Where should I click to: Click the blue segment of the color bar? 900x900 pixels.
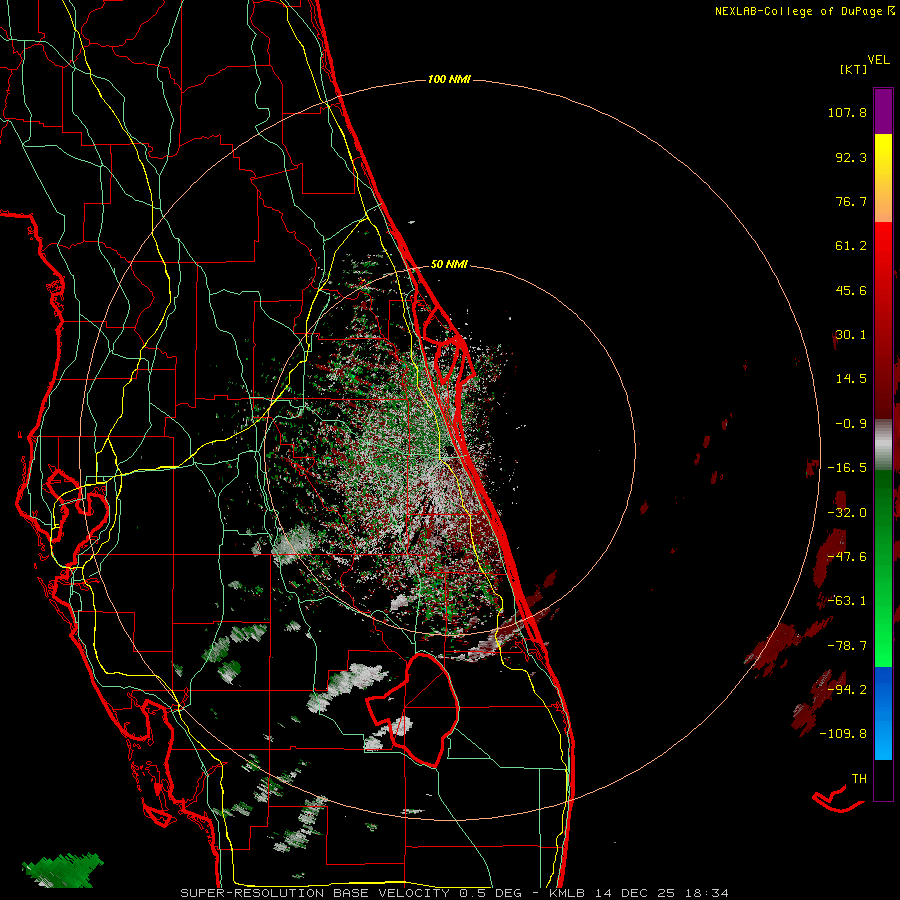click(883, 713)
